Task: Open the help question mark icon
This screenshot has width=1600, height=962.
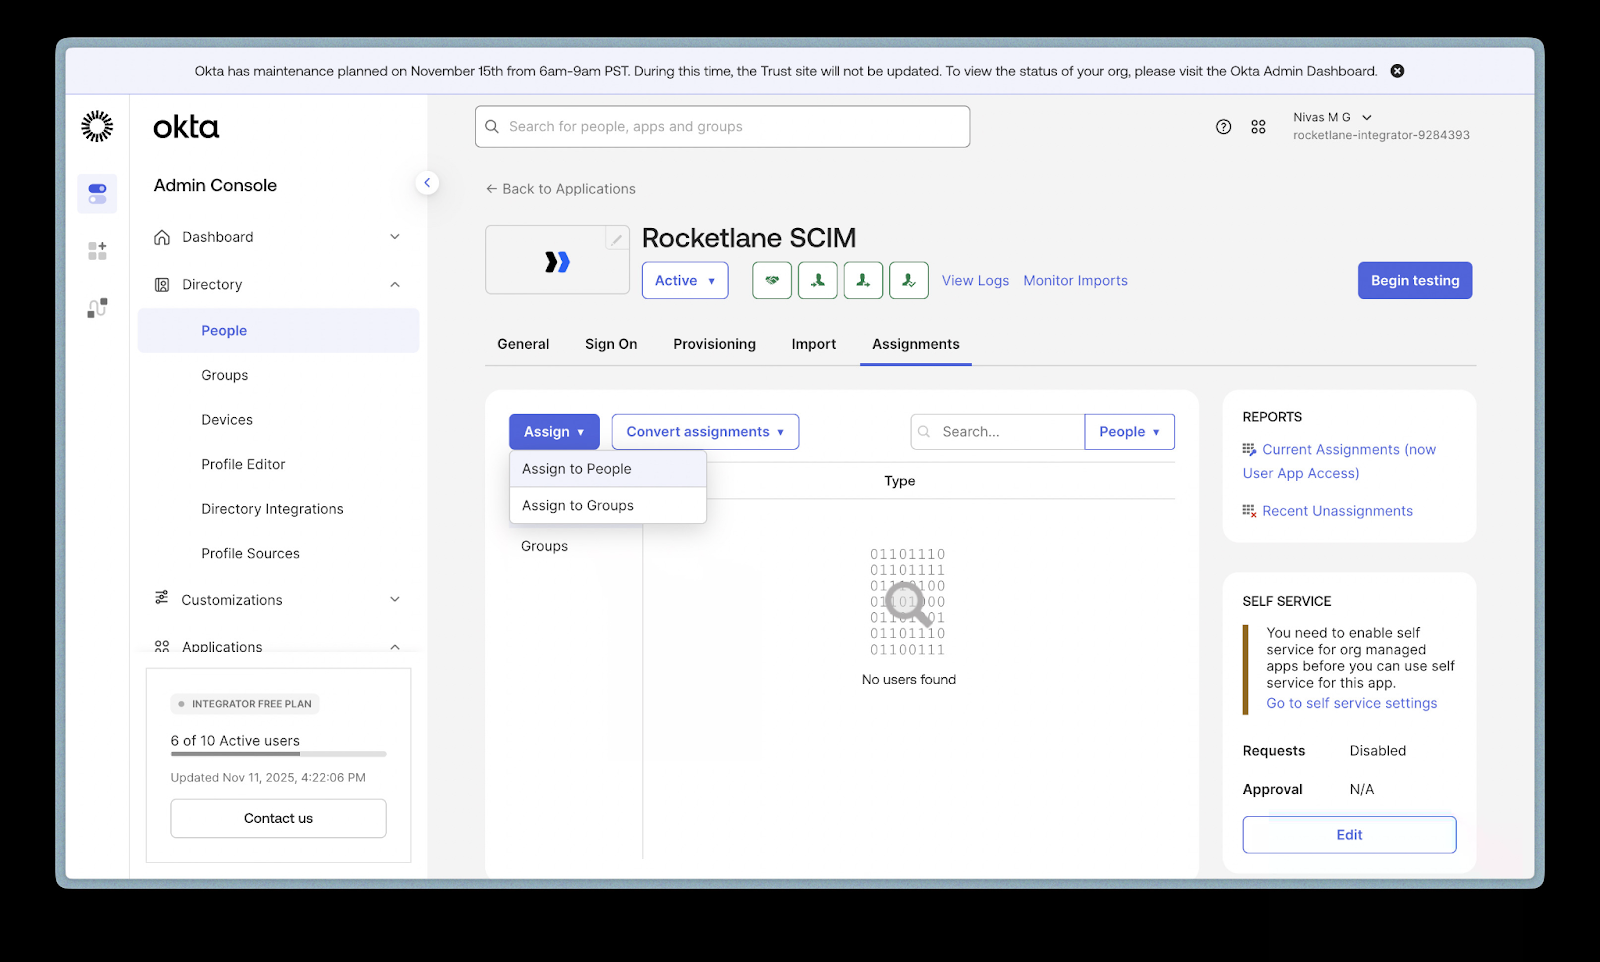Action: tap(1223, 127)
